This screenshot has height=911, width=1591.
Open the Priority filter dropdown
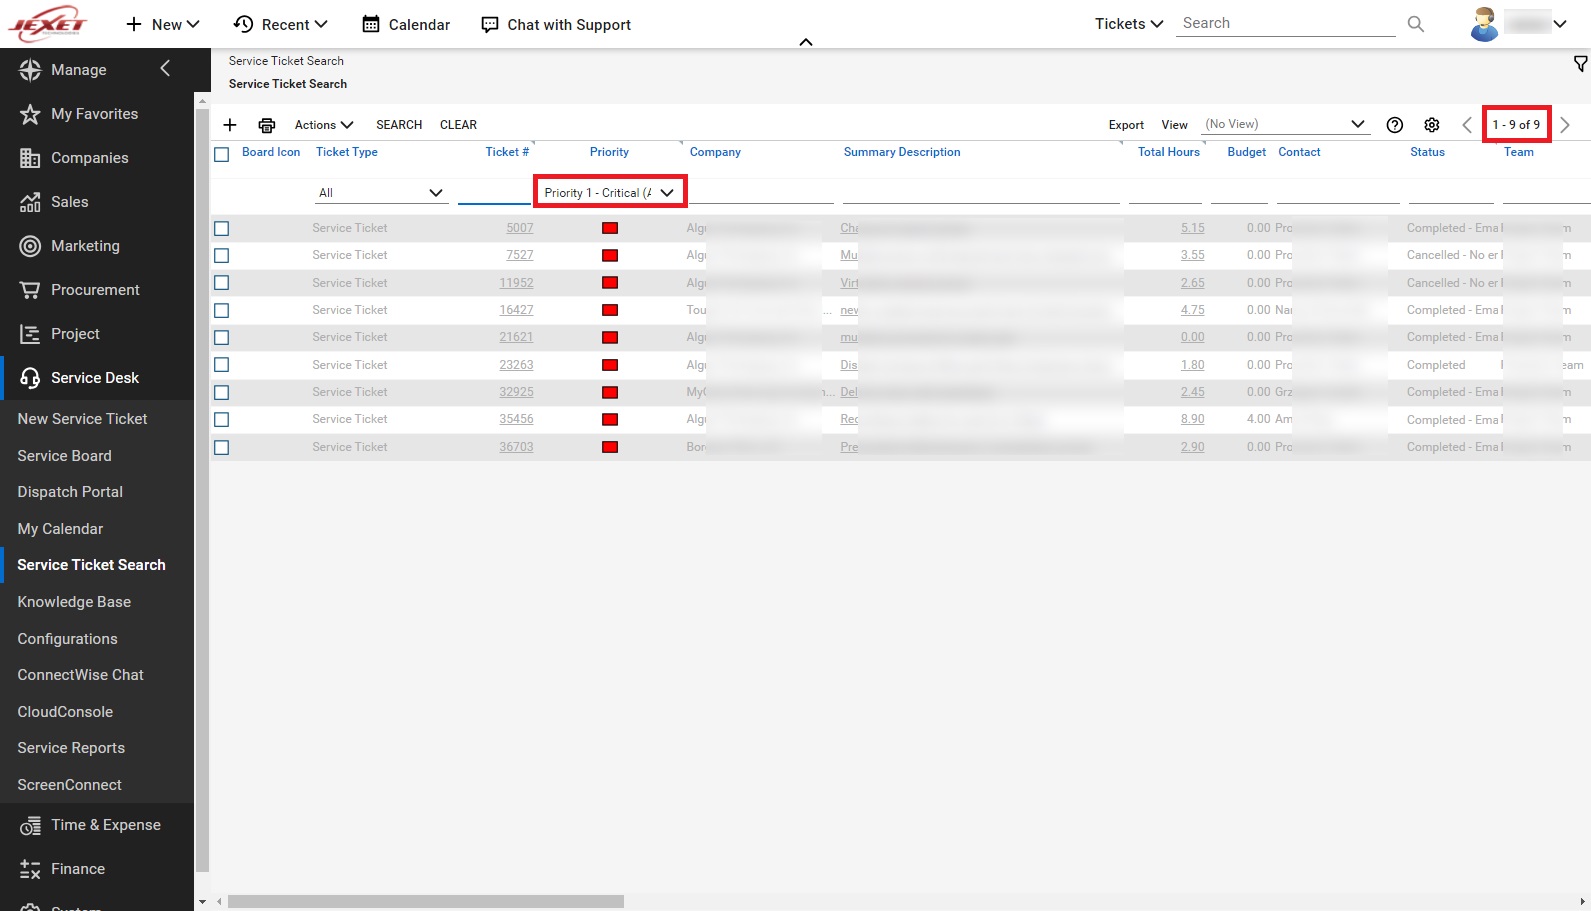point(609,193)
